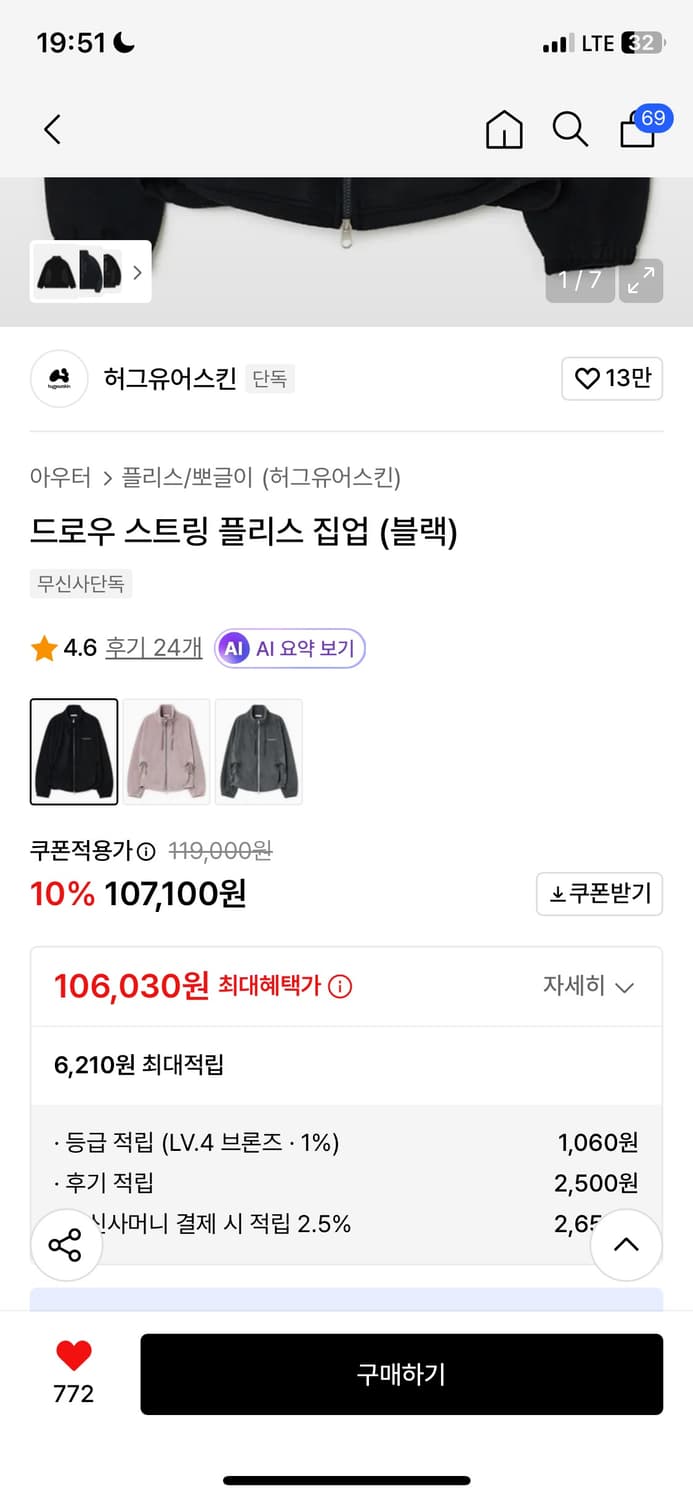Toggle the product like heart showing 772
The image size is (693, 1500).
(x=72, y=1360)
